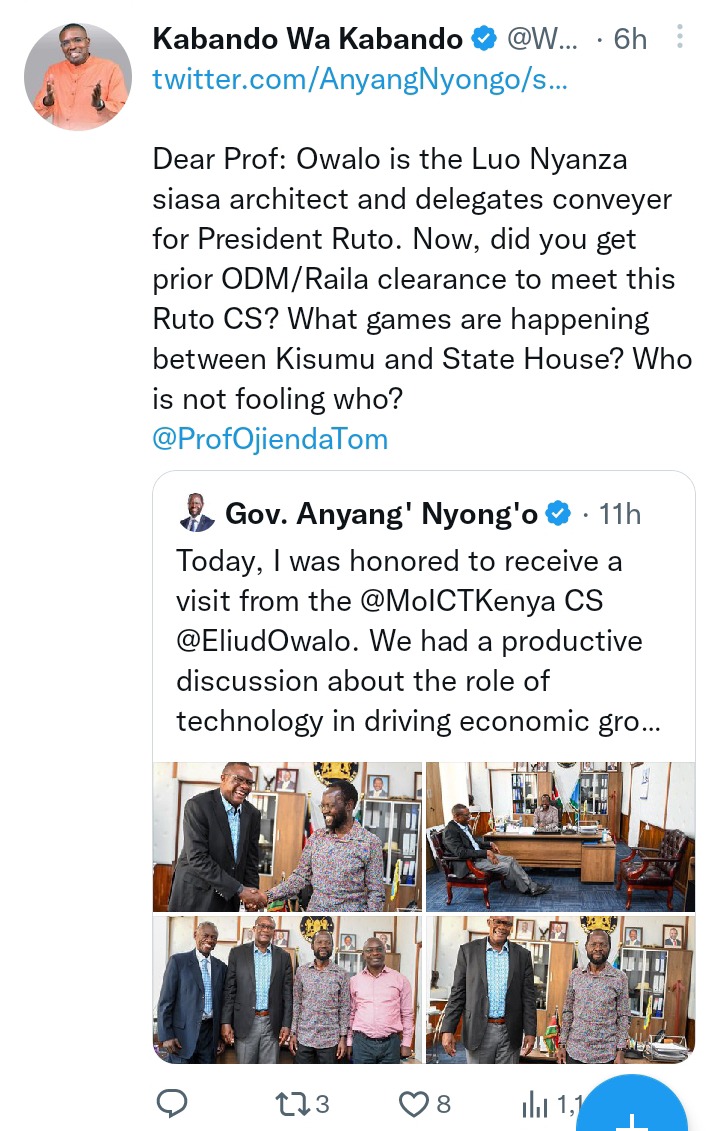Tap the 6h tweet timestamp

click(x=630, y=39)
